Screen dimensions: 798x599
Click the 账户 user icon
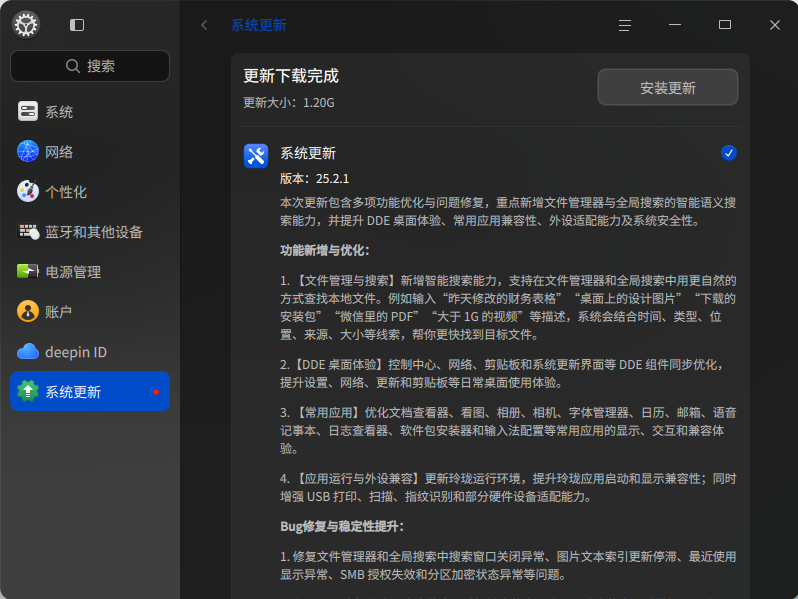[28, 311]
